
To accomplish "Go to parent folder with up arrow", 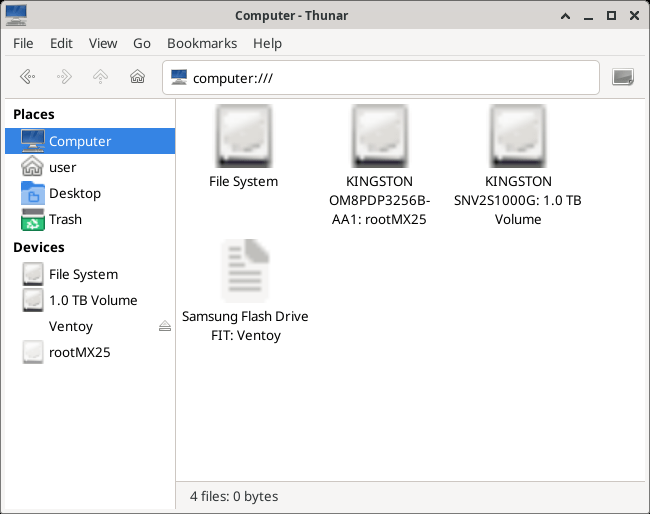I will [100, 77].
